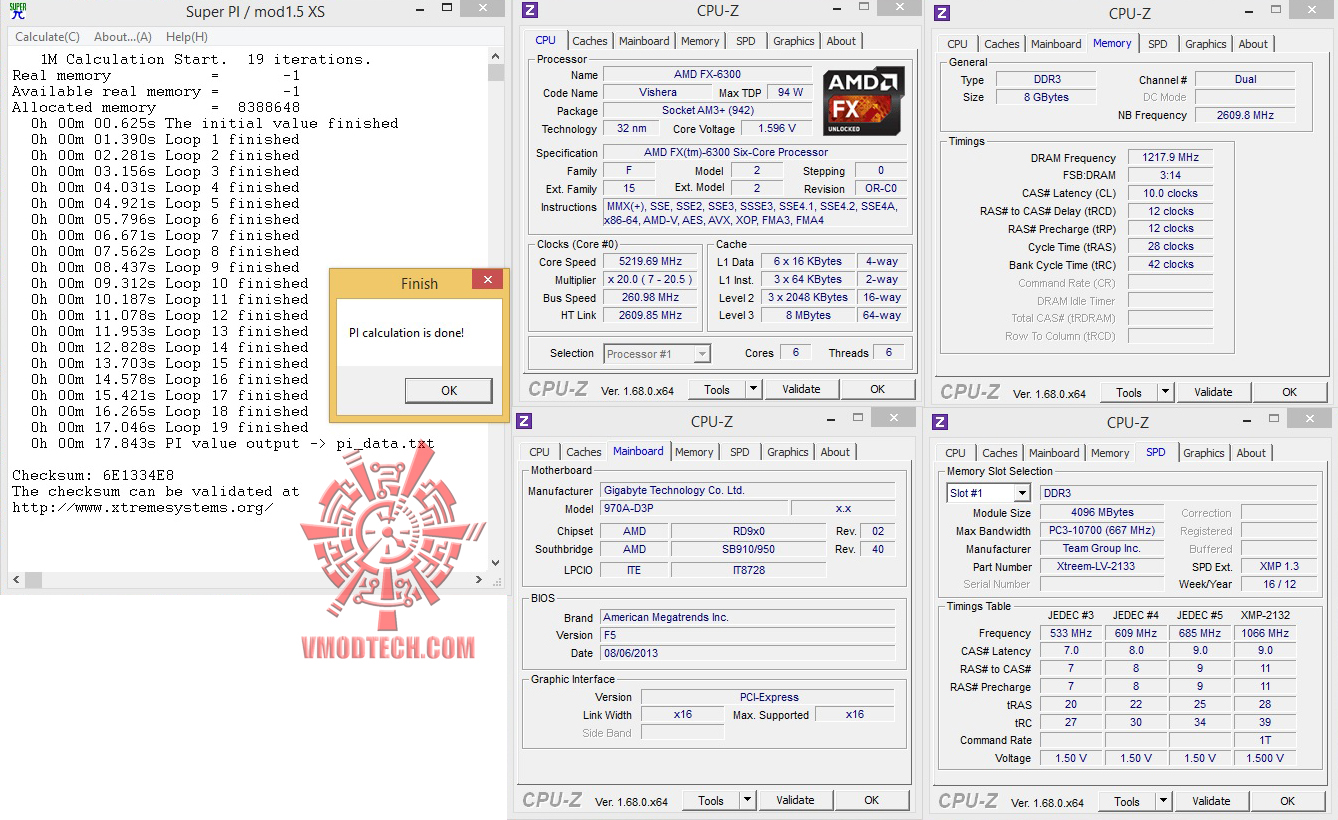Expand Tools dropdown arrow in CPU-Z motherboard window
1338x820 pixels.
click(x=748, y=800)
